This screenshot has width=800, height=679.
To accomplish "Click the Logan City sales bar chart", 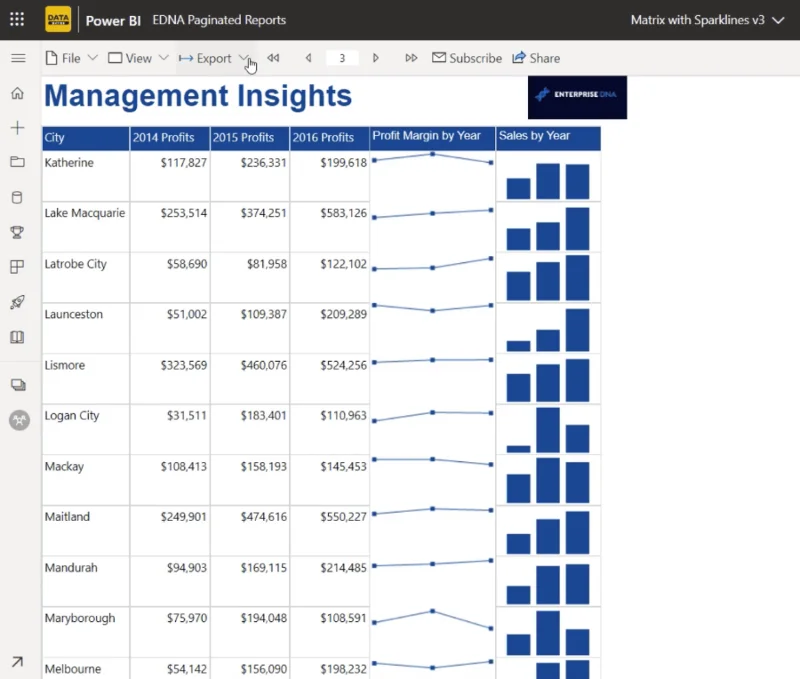I will pyautogui.click(x=548, y=430).
